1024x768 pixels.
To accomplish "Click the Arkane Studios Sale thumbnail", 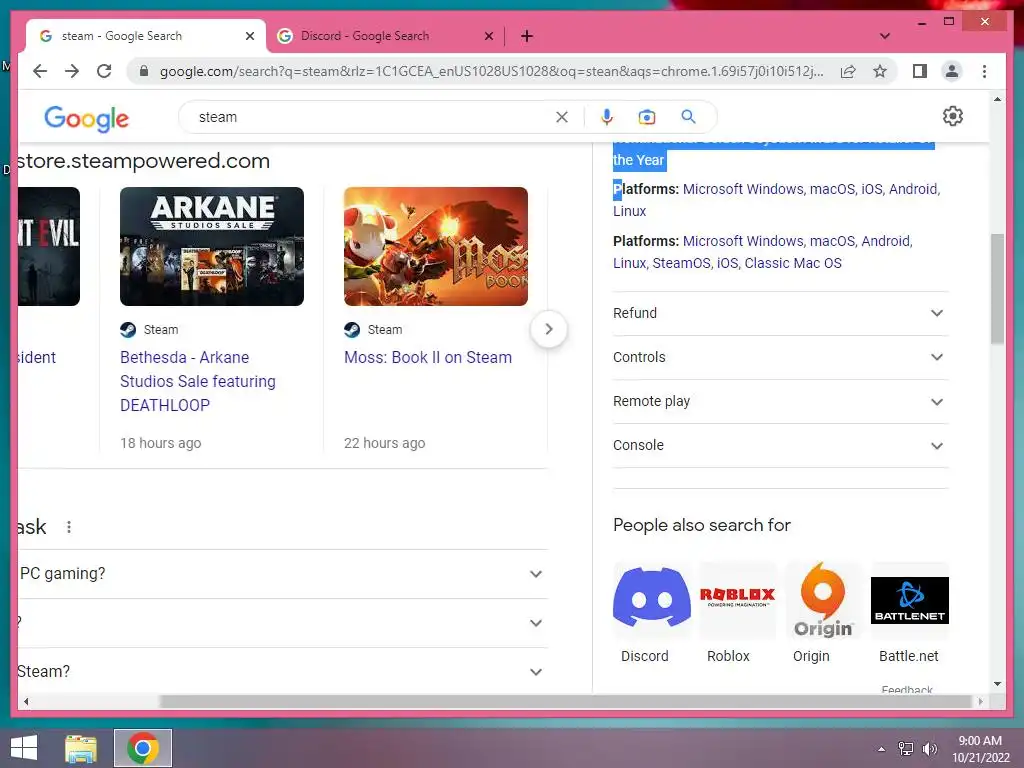I will click(x=212, y=246).
